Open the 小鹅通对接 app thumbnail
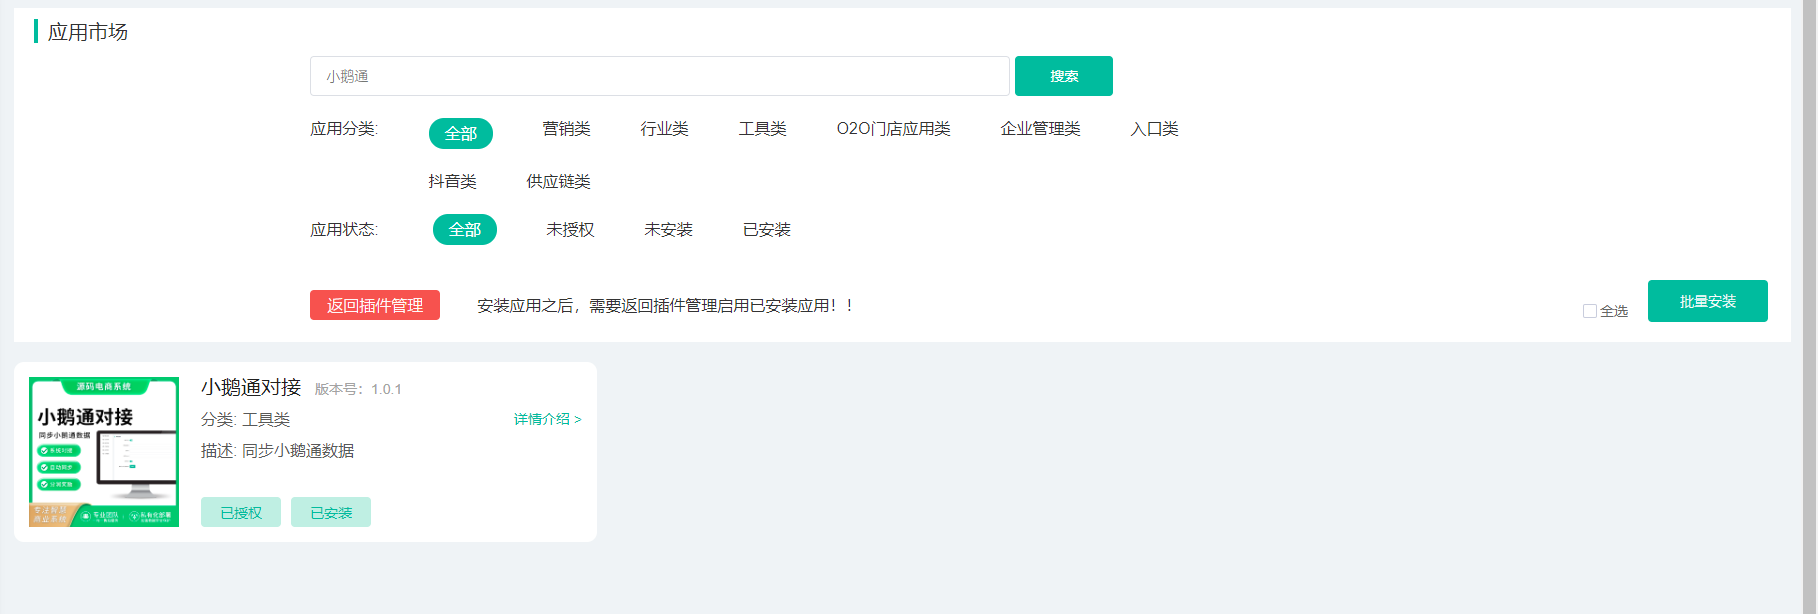The image size is (1818, 614). (104, 452)
